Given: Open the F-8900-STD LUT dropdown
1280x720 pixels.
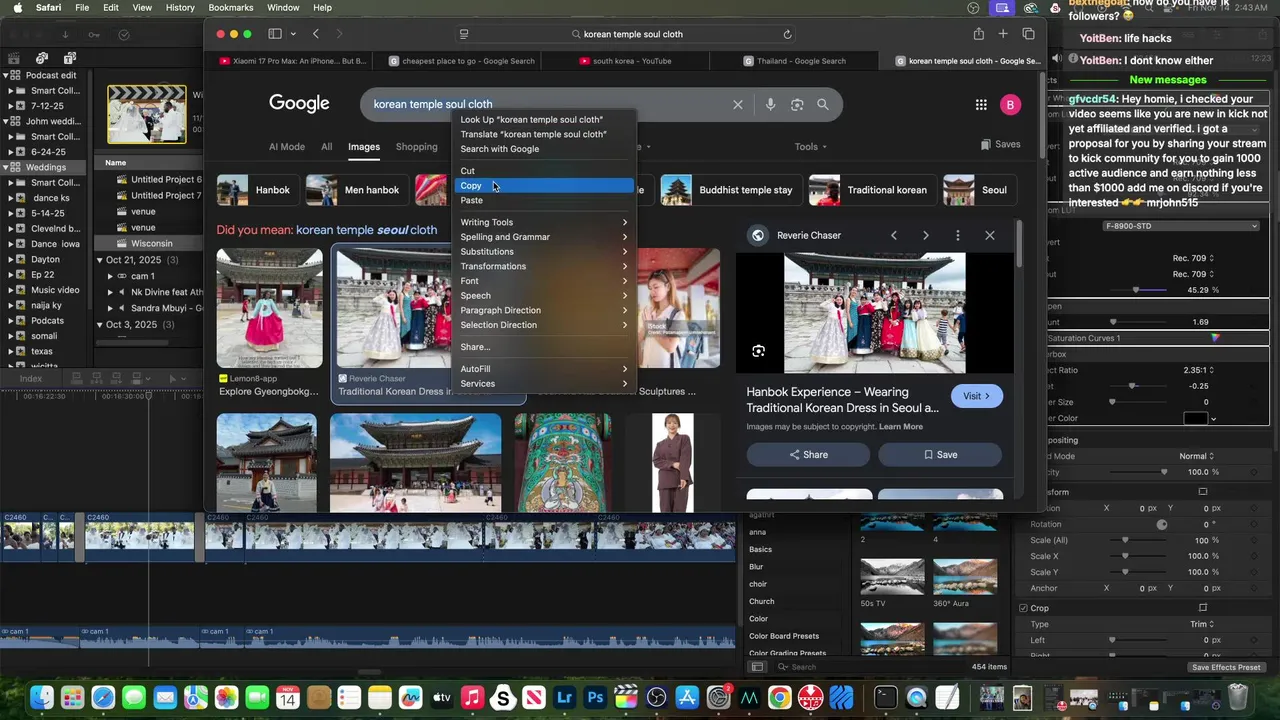Looking at the screenshot, I should [1182, 226].
